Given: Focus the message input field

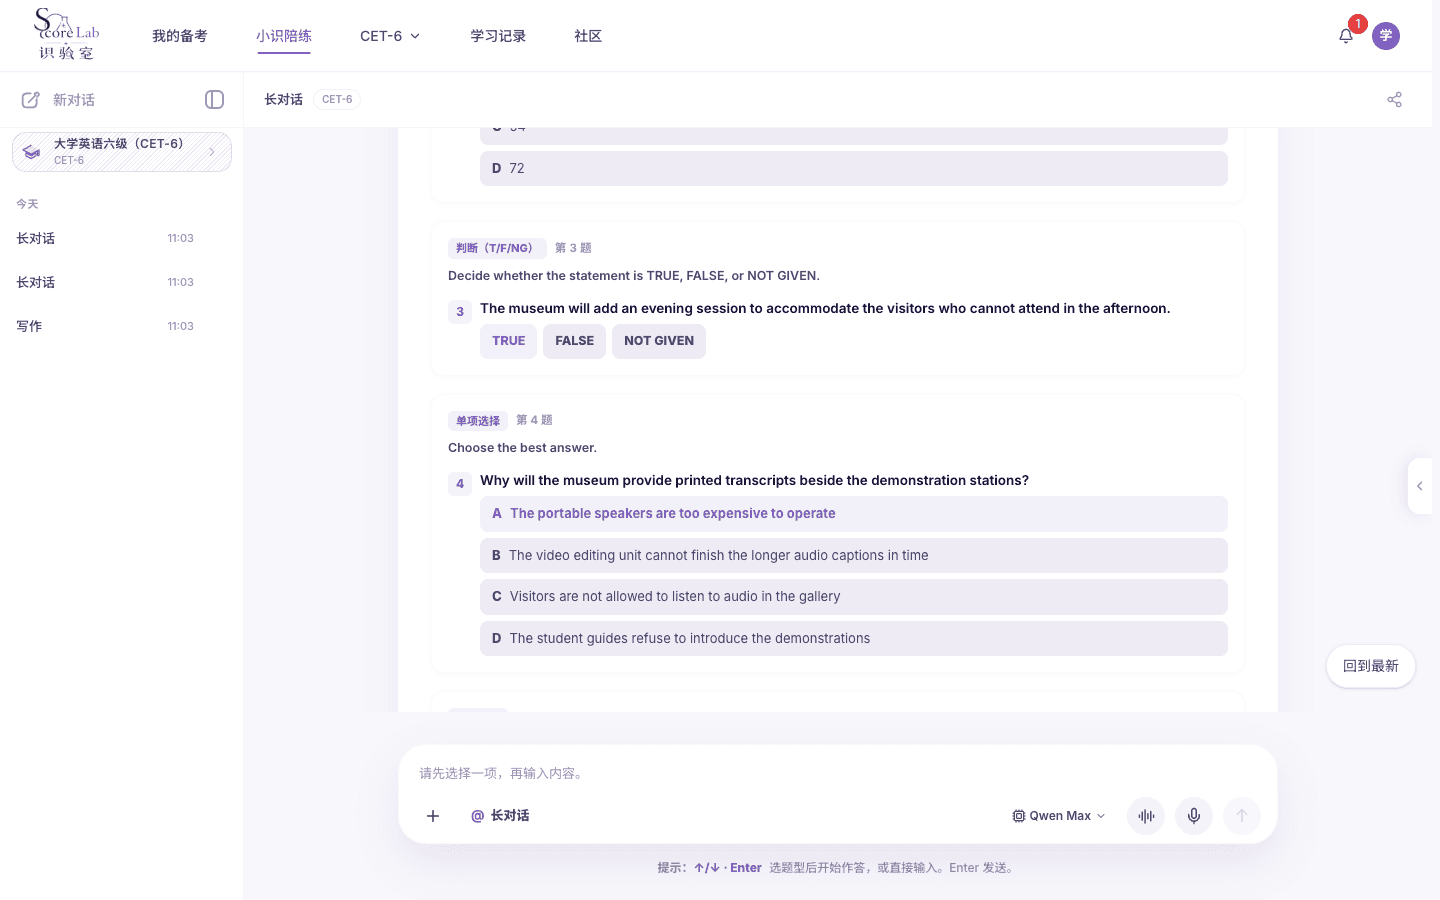Looking at the screenshot, I should point(838,773).
